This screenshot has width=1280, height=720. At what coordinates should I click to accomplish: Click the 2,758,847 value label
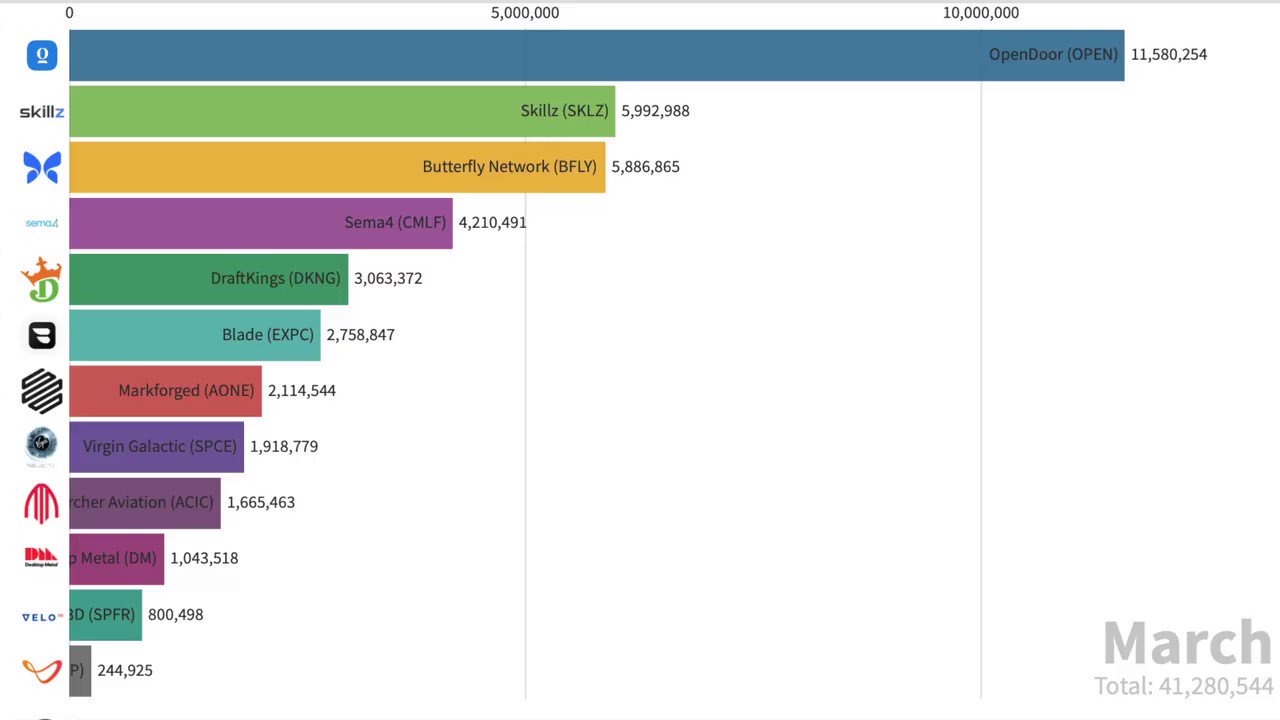pos(361,335)
